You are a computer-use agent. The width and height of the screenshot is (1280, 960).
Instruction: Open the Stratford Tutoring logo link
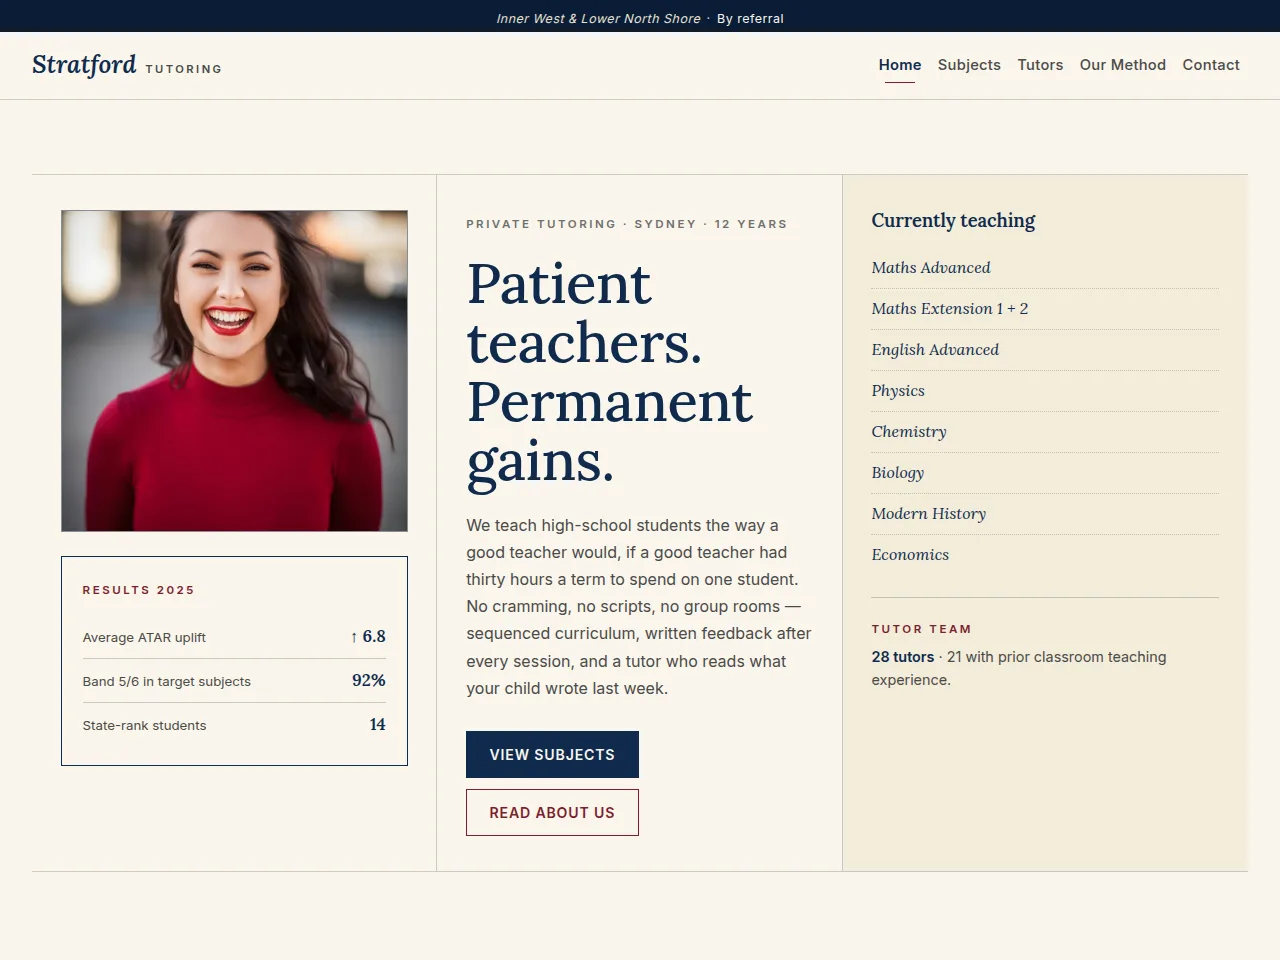click(x=127, y=65)
